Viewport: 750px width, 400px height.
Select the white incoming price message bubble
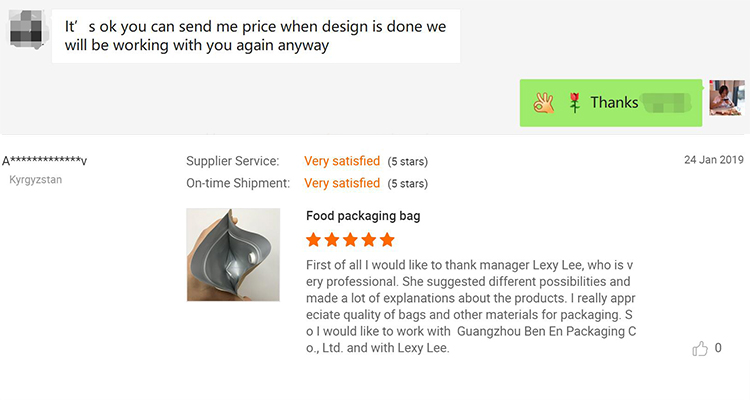pos(256,36)
